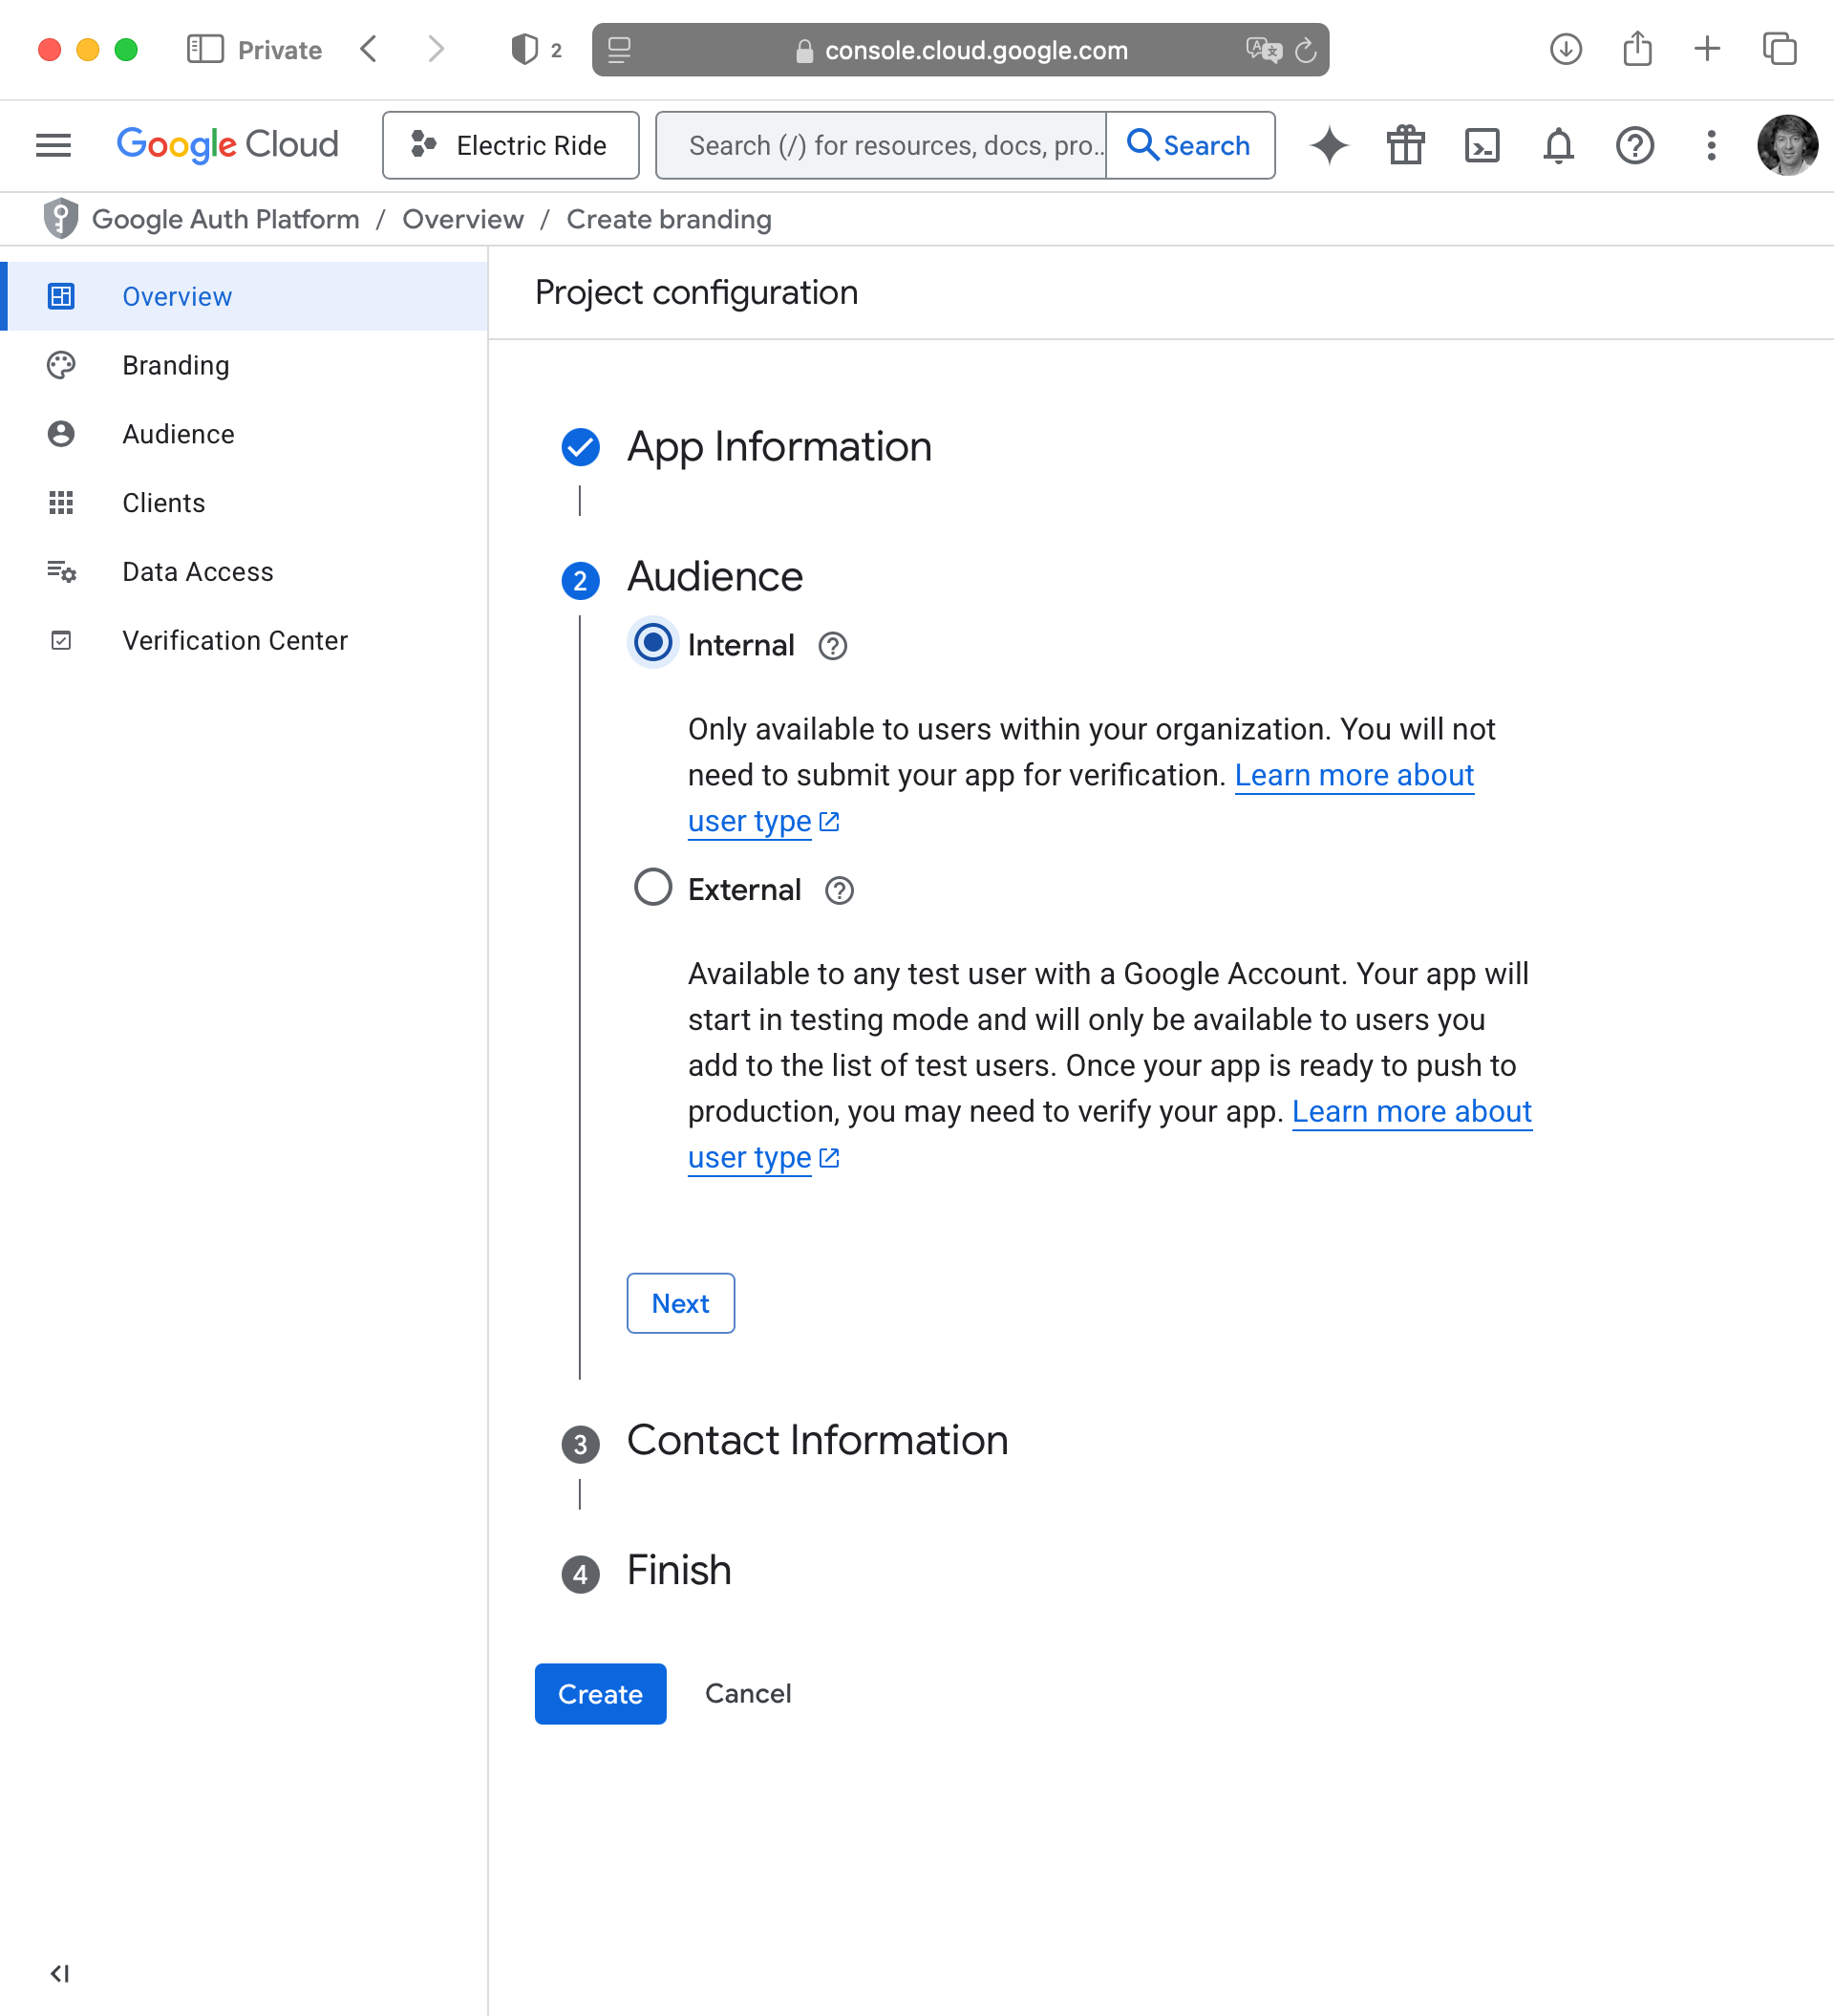This screenshot has width=1834, height=2016.
Task: Activate Cloud Shell terminal icon
Action: point(1481,146)
